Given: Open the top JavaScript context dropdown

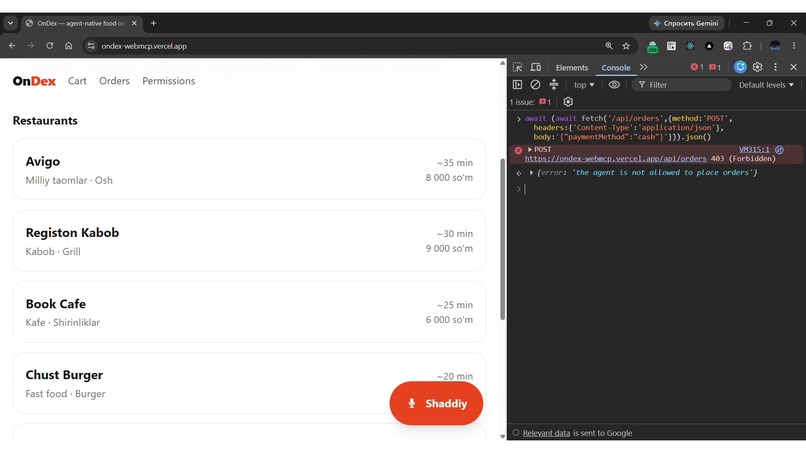Looking at the screenshot, I should (x=584, y=85).
